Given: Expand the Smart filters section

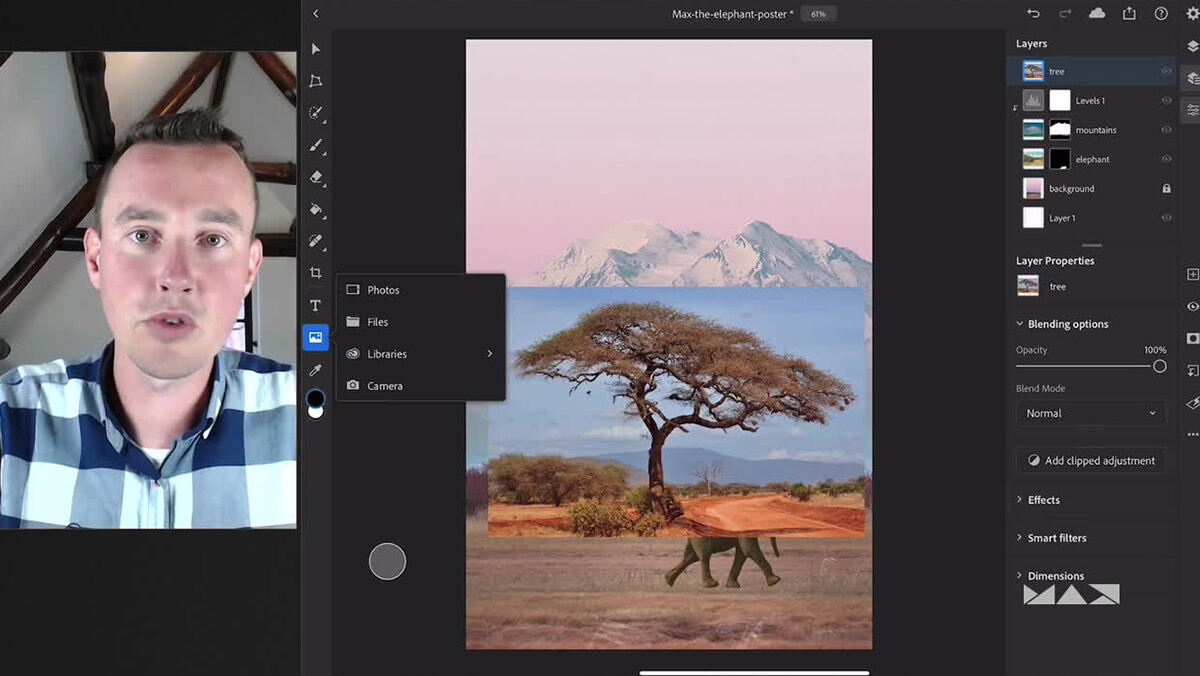Looking at the screenshot, I should pyautogui.click(x=1056, y=538).
